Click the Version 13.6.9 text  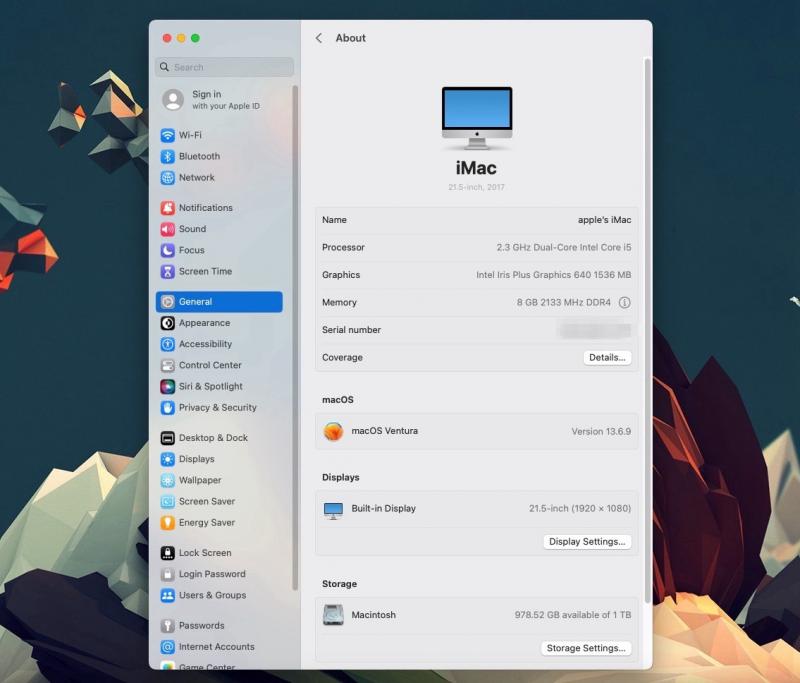(x=601, y=432)
